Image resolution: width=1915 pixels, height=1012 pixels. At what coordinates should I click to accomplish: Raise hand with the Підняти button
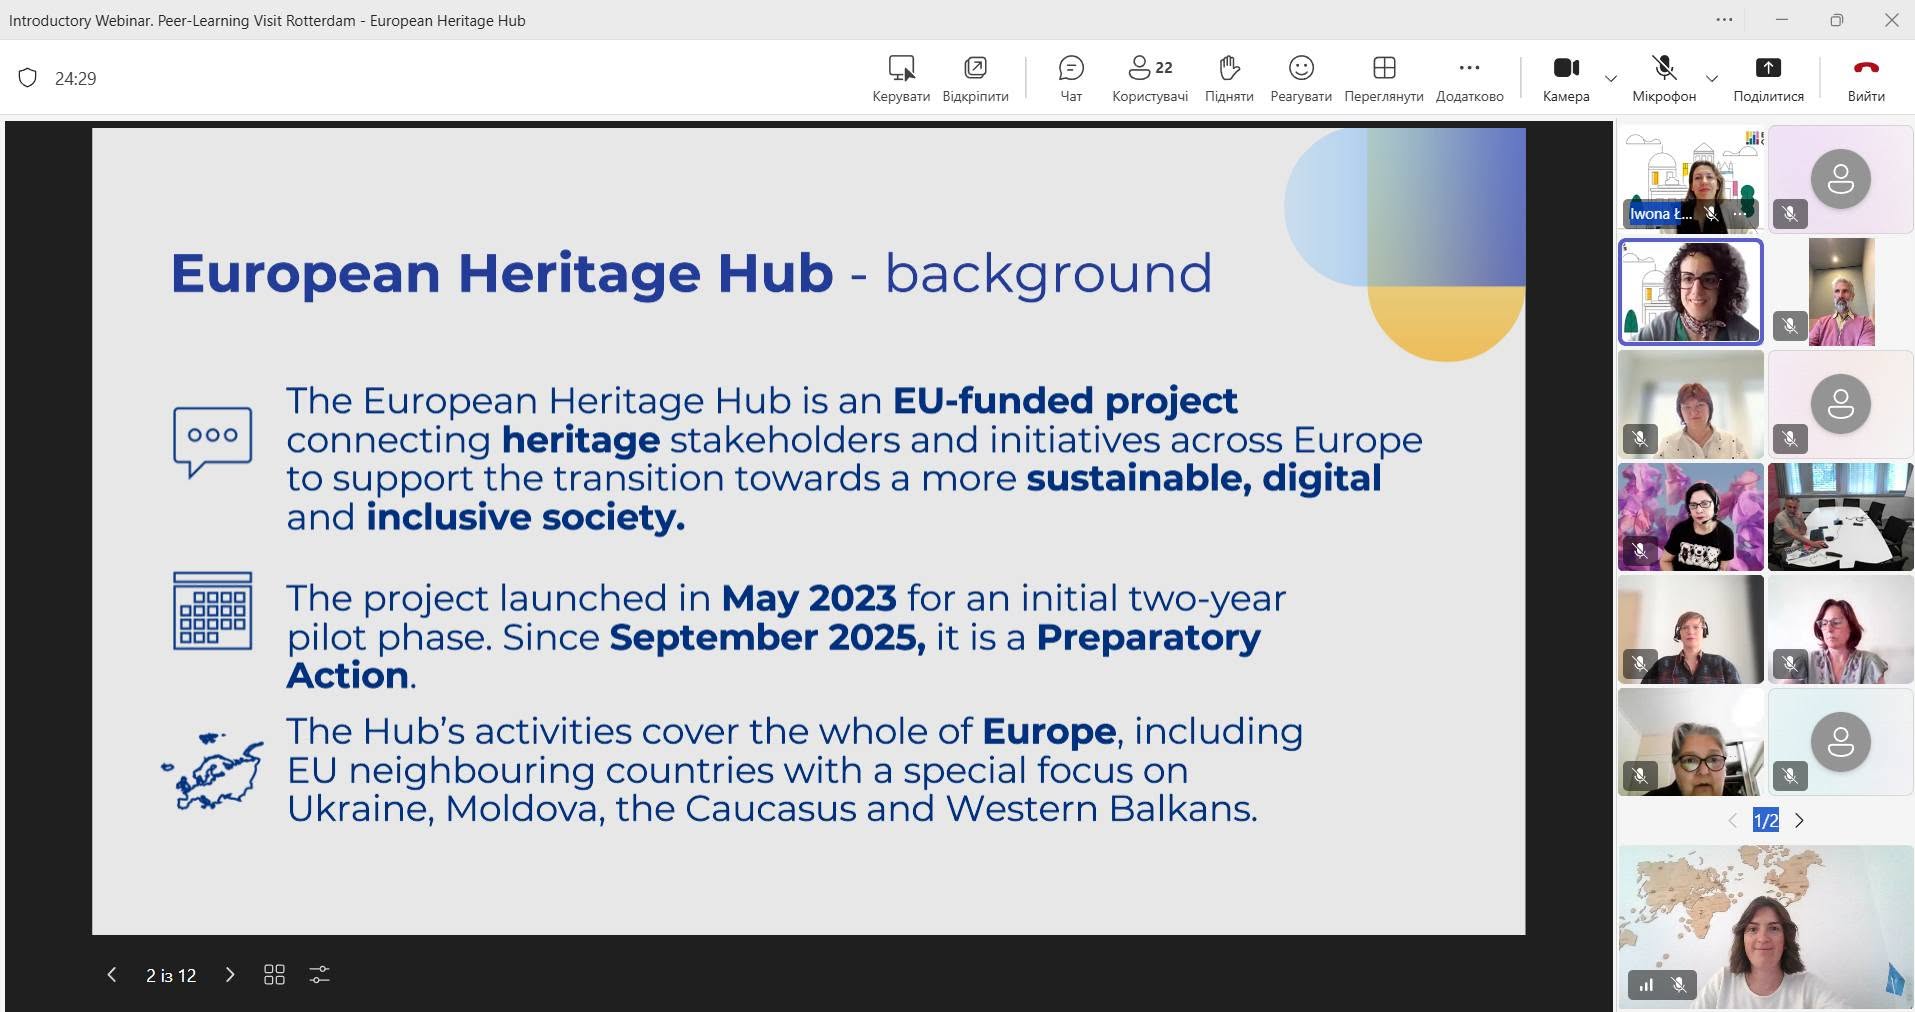point(1229,78)
